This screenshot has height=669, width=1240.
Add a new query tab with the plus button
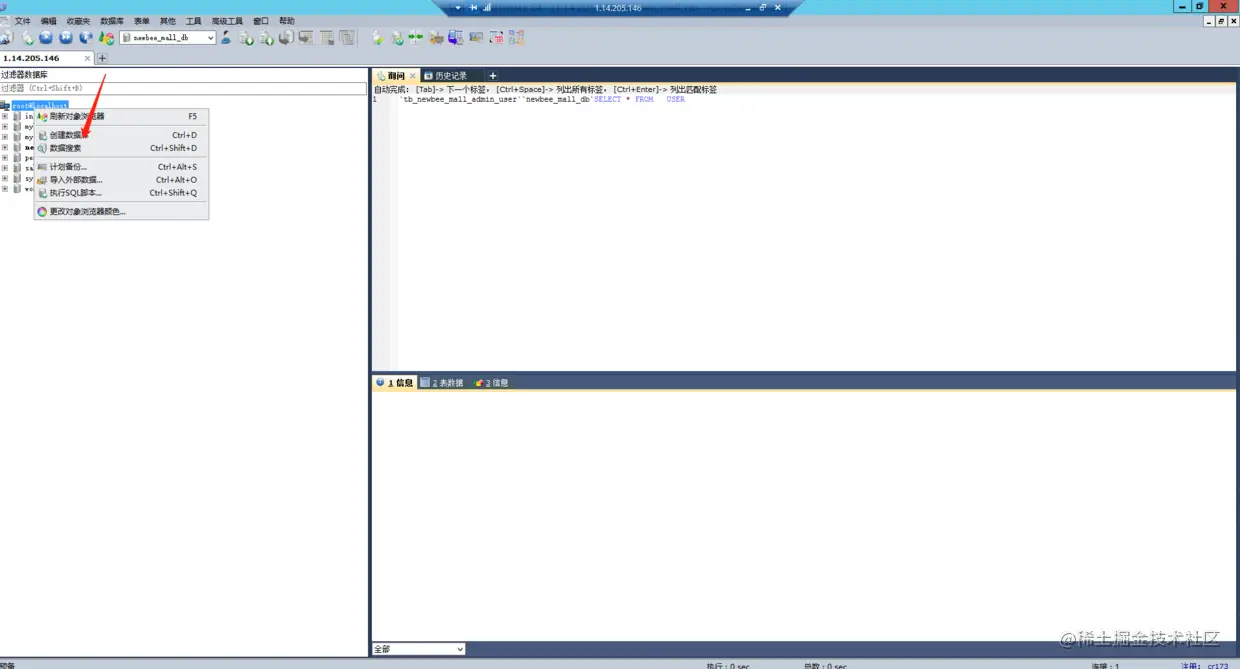pyautogui.click(x=492, y=76)
